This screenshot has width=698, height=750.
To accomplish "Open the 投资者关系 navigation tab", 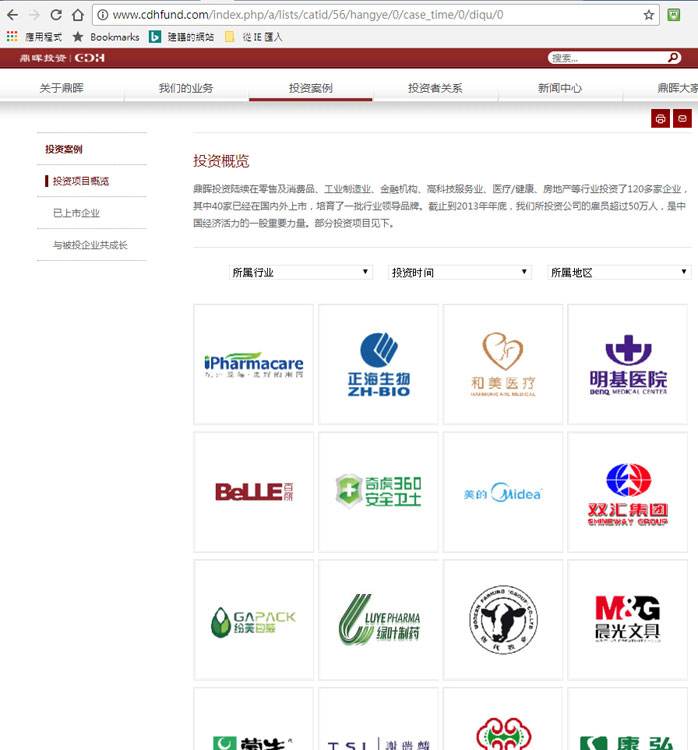I will (435, 88).
